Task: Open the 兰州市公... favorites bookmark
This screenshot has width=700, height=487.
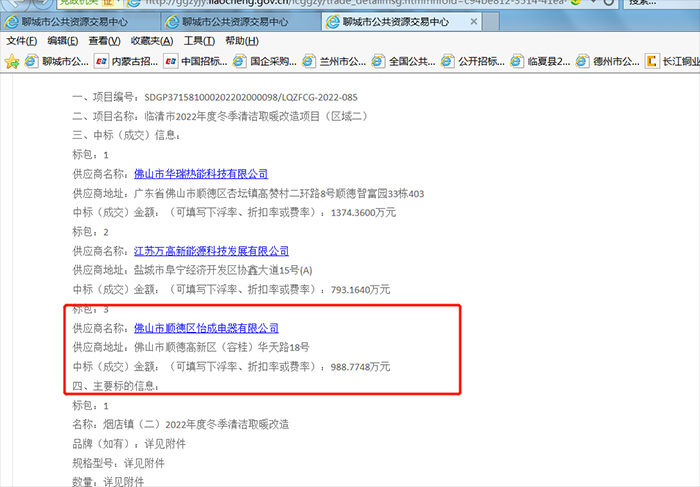Action: click(334, 61)
